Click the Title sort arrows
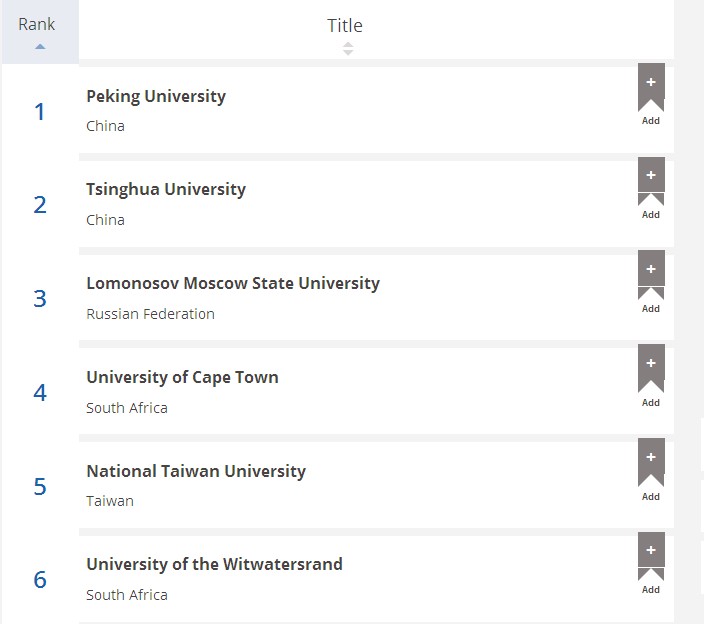The height and width of the screenshot is (624, 704). tap(348, 48)
